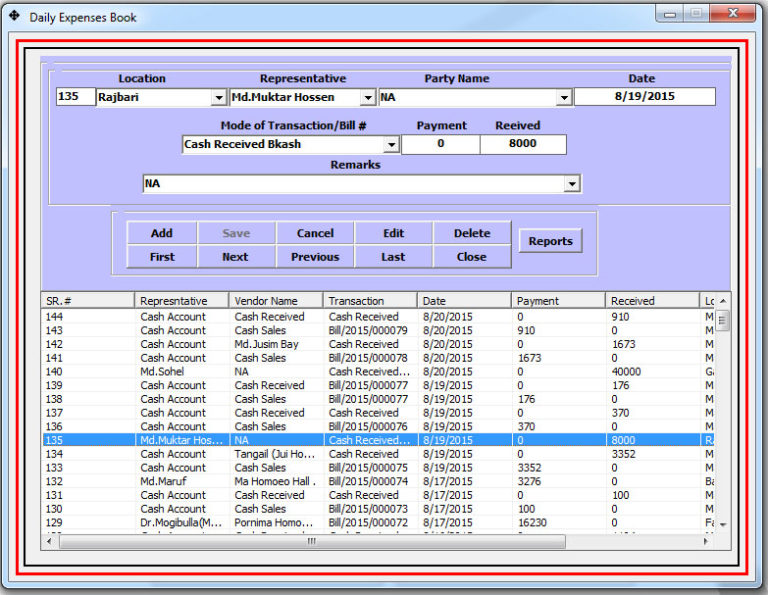Open the Reports button
Screen dimensions: 768x595
point(550,241)
